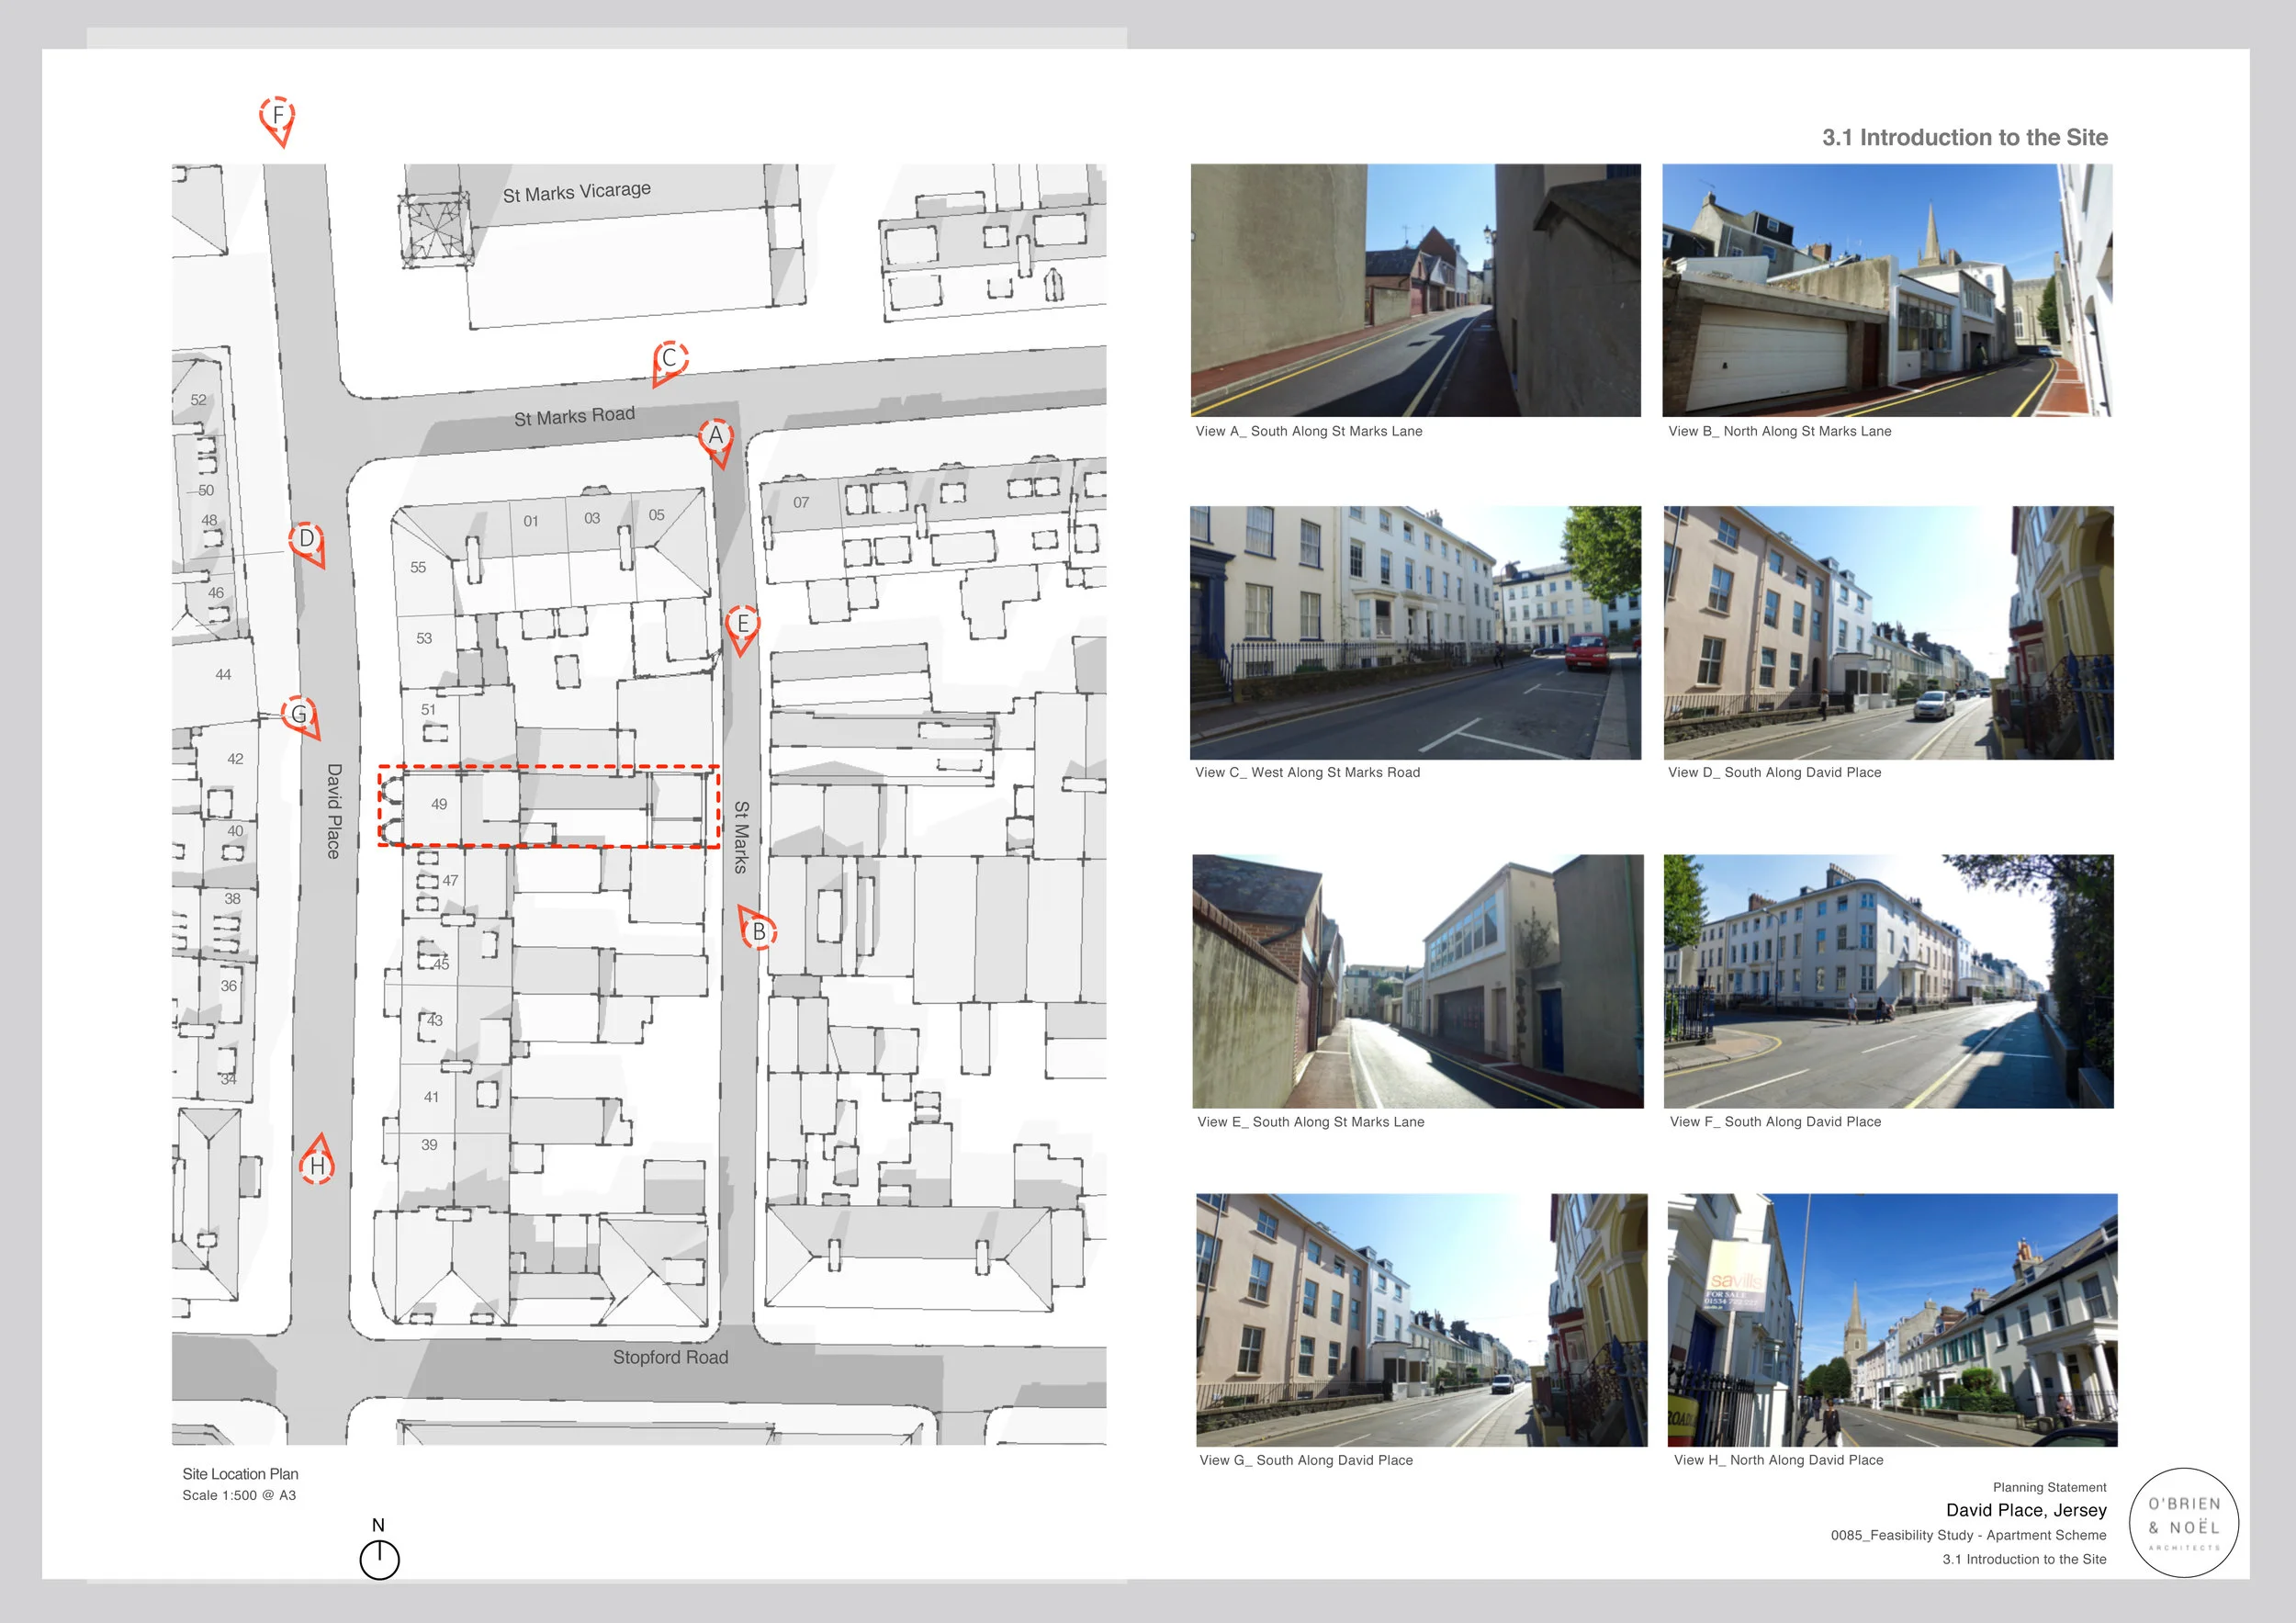Screen dimensions: 2296x1623
Task: Select the building 49 label on the plan
Action: [438, 804]
